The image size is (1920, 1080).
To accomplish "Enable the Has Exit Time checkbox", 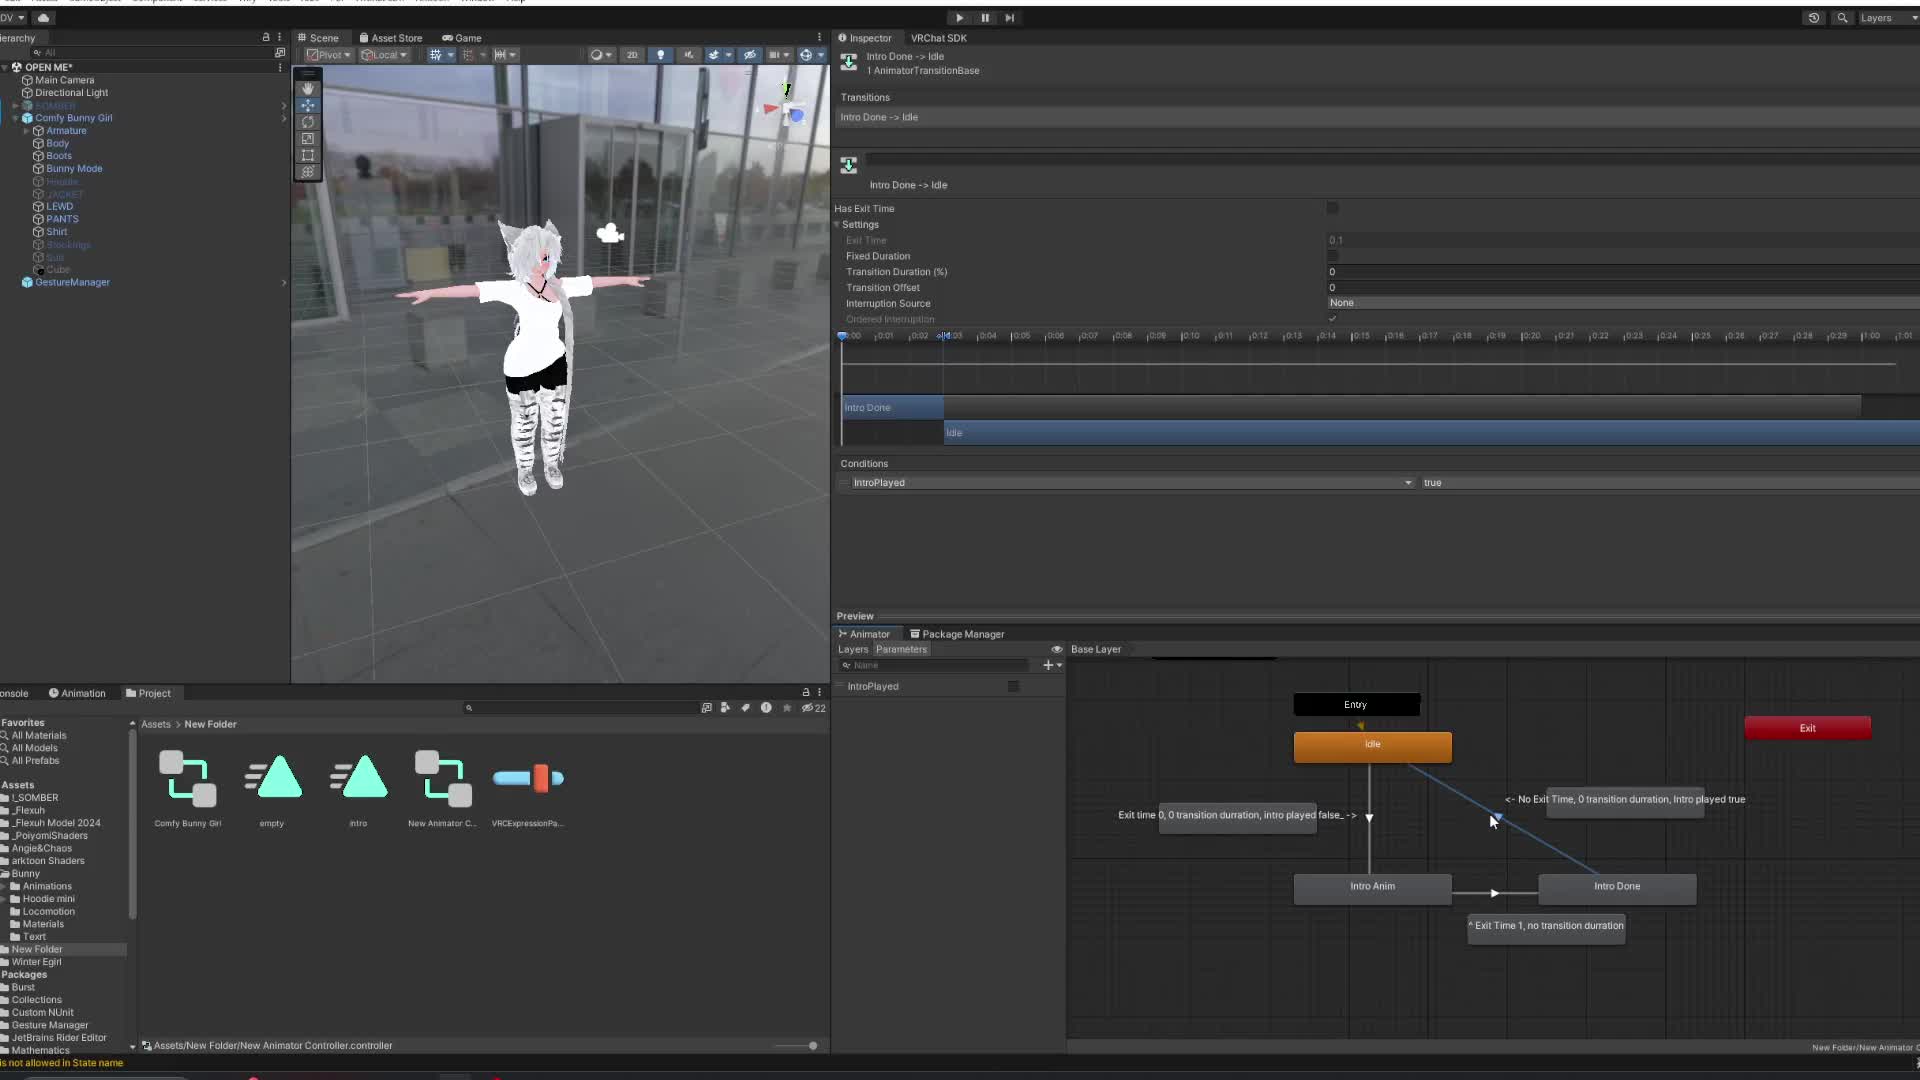I will 1332,208.
